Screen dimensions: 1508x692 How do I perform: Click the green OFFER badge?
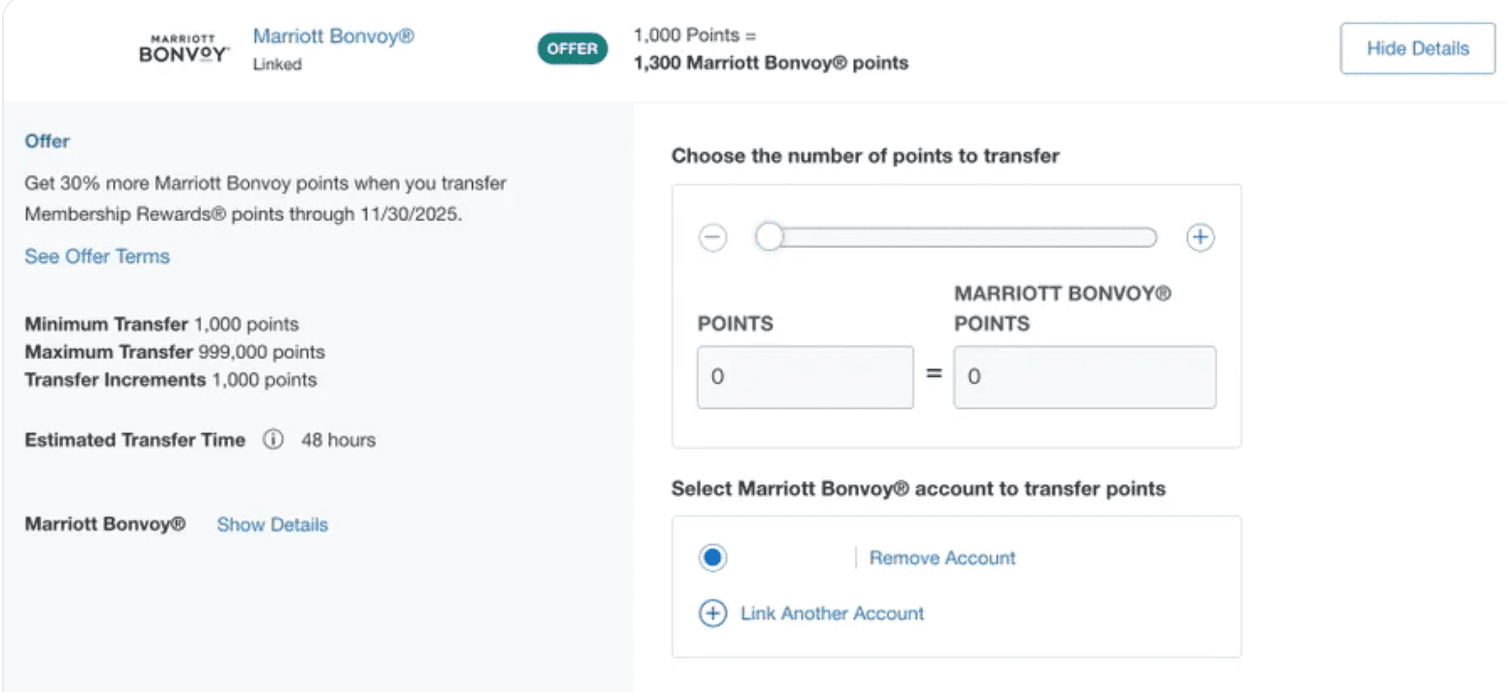click(572, 47)
